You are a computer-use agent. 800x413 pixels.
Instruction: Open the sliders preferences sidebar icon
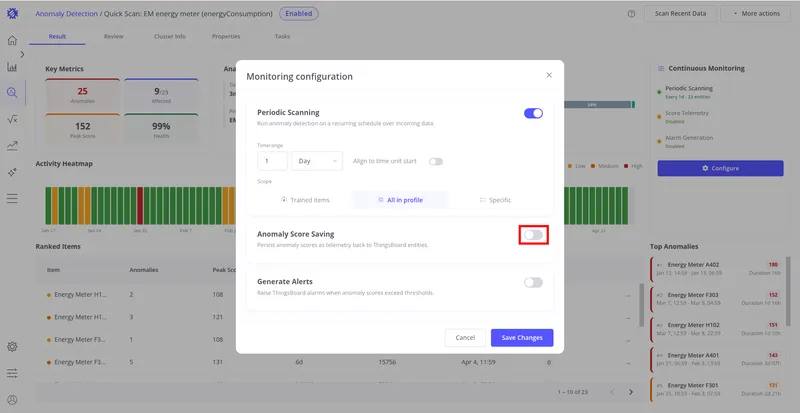click(x=12, y=373)
